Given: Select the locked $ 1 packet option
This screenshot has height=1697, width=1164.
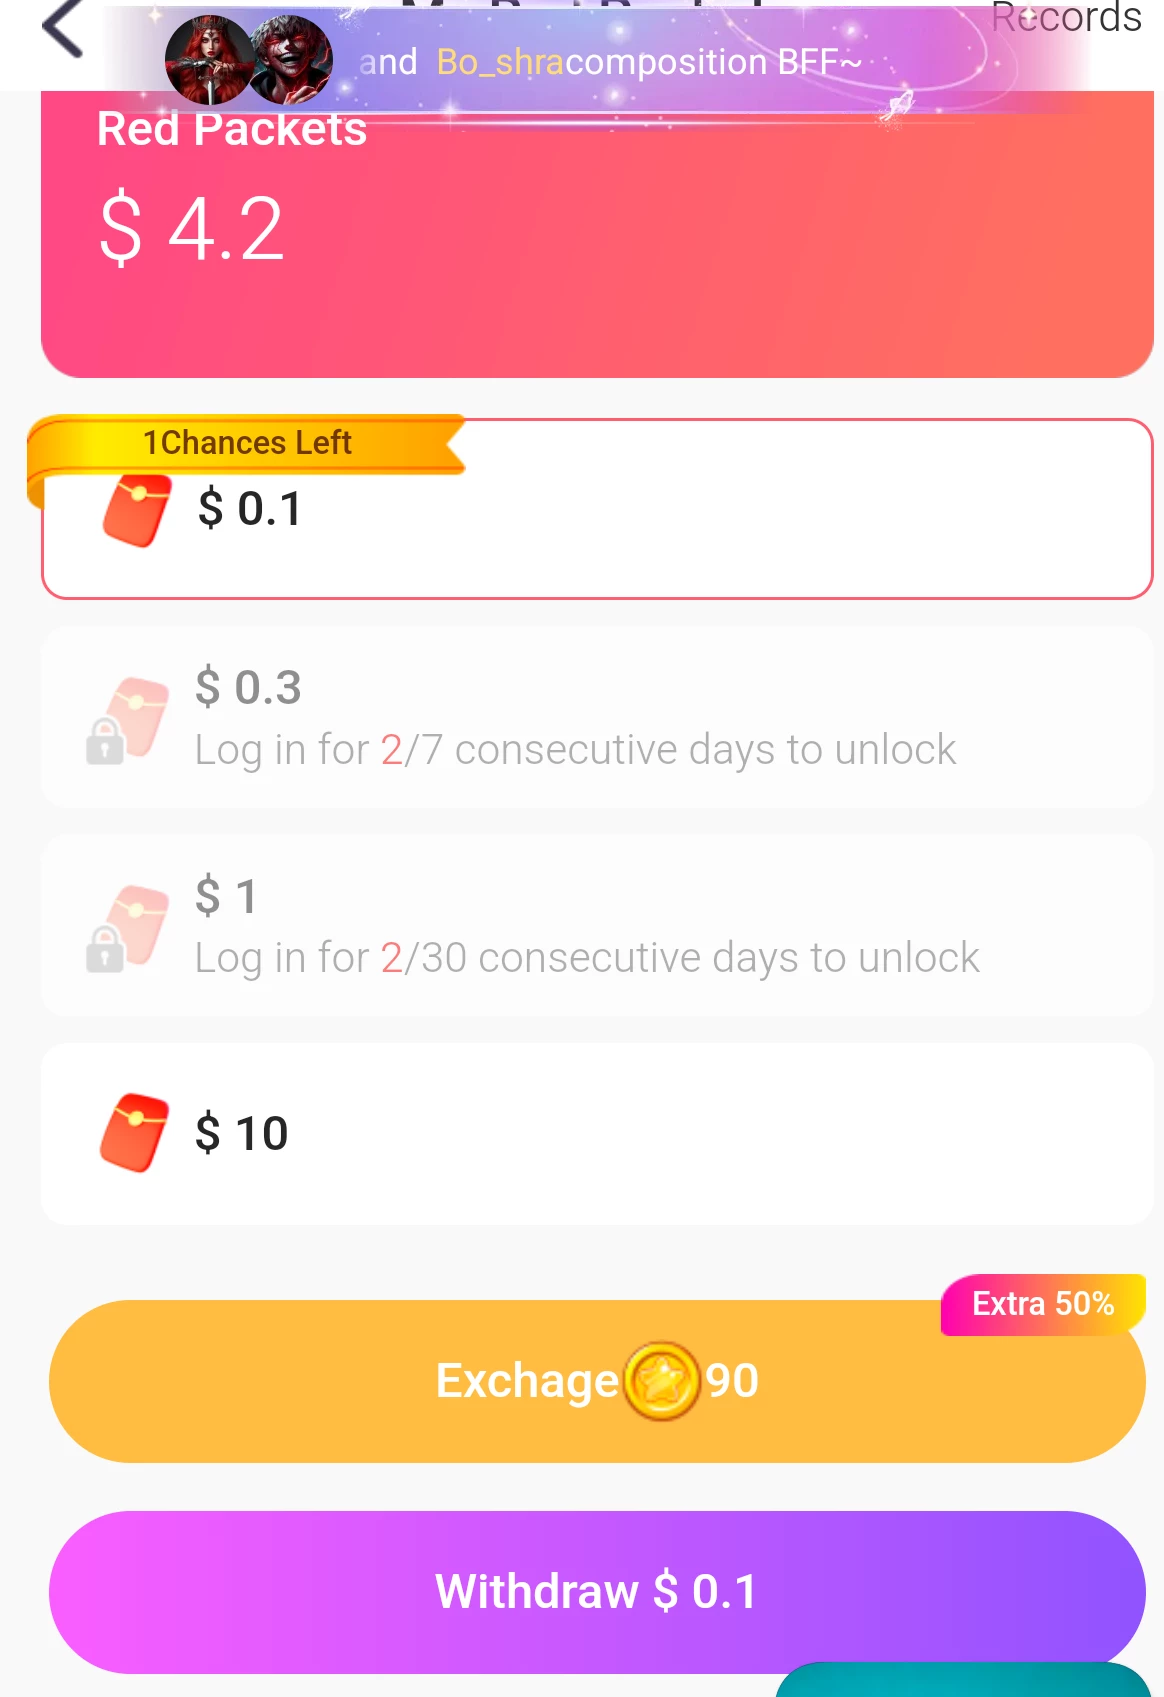Looking at the screenshot, I should [597, 926].
